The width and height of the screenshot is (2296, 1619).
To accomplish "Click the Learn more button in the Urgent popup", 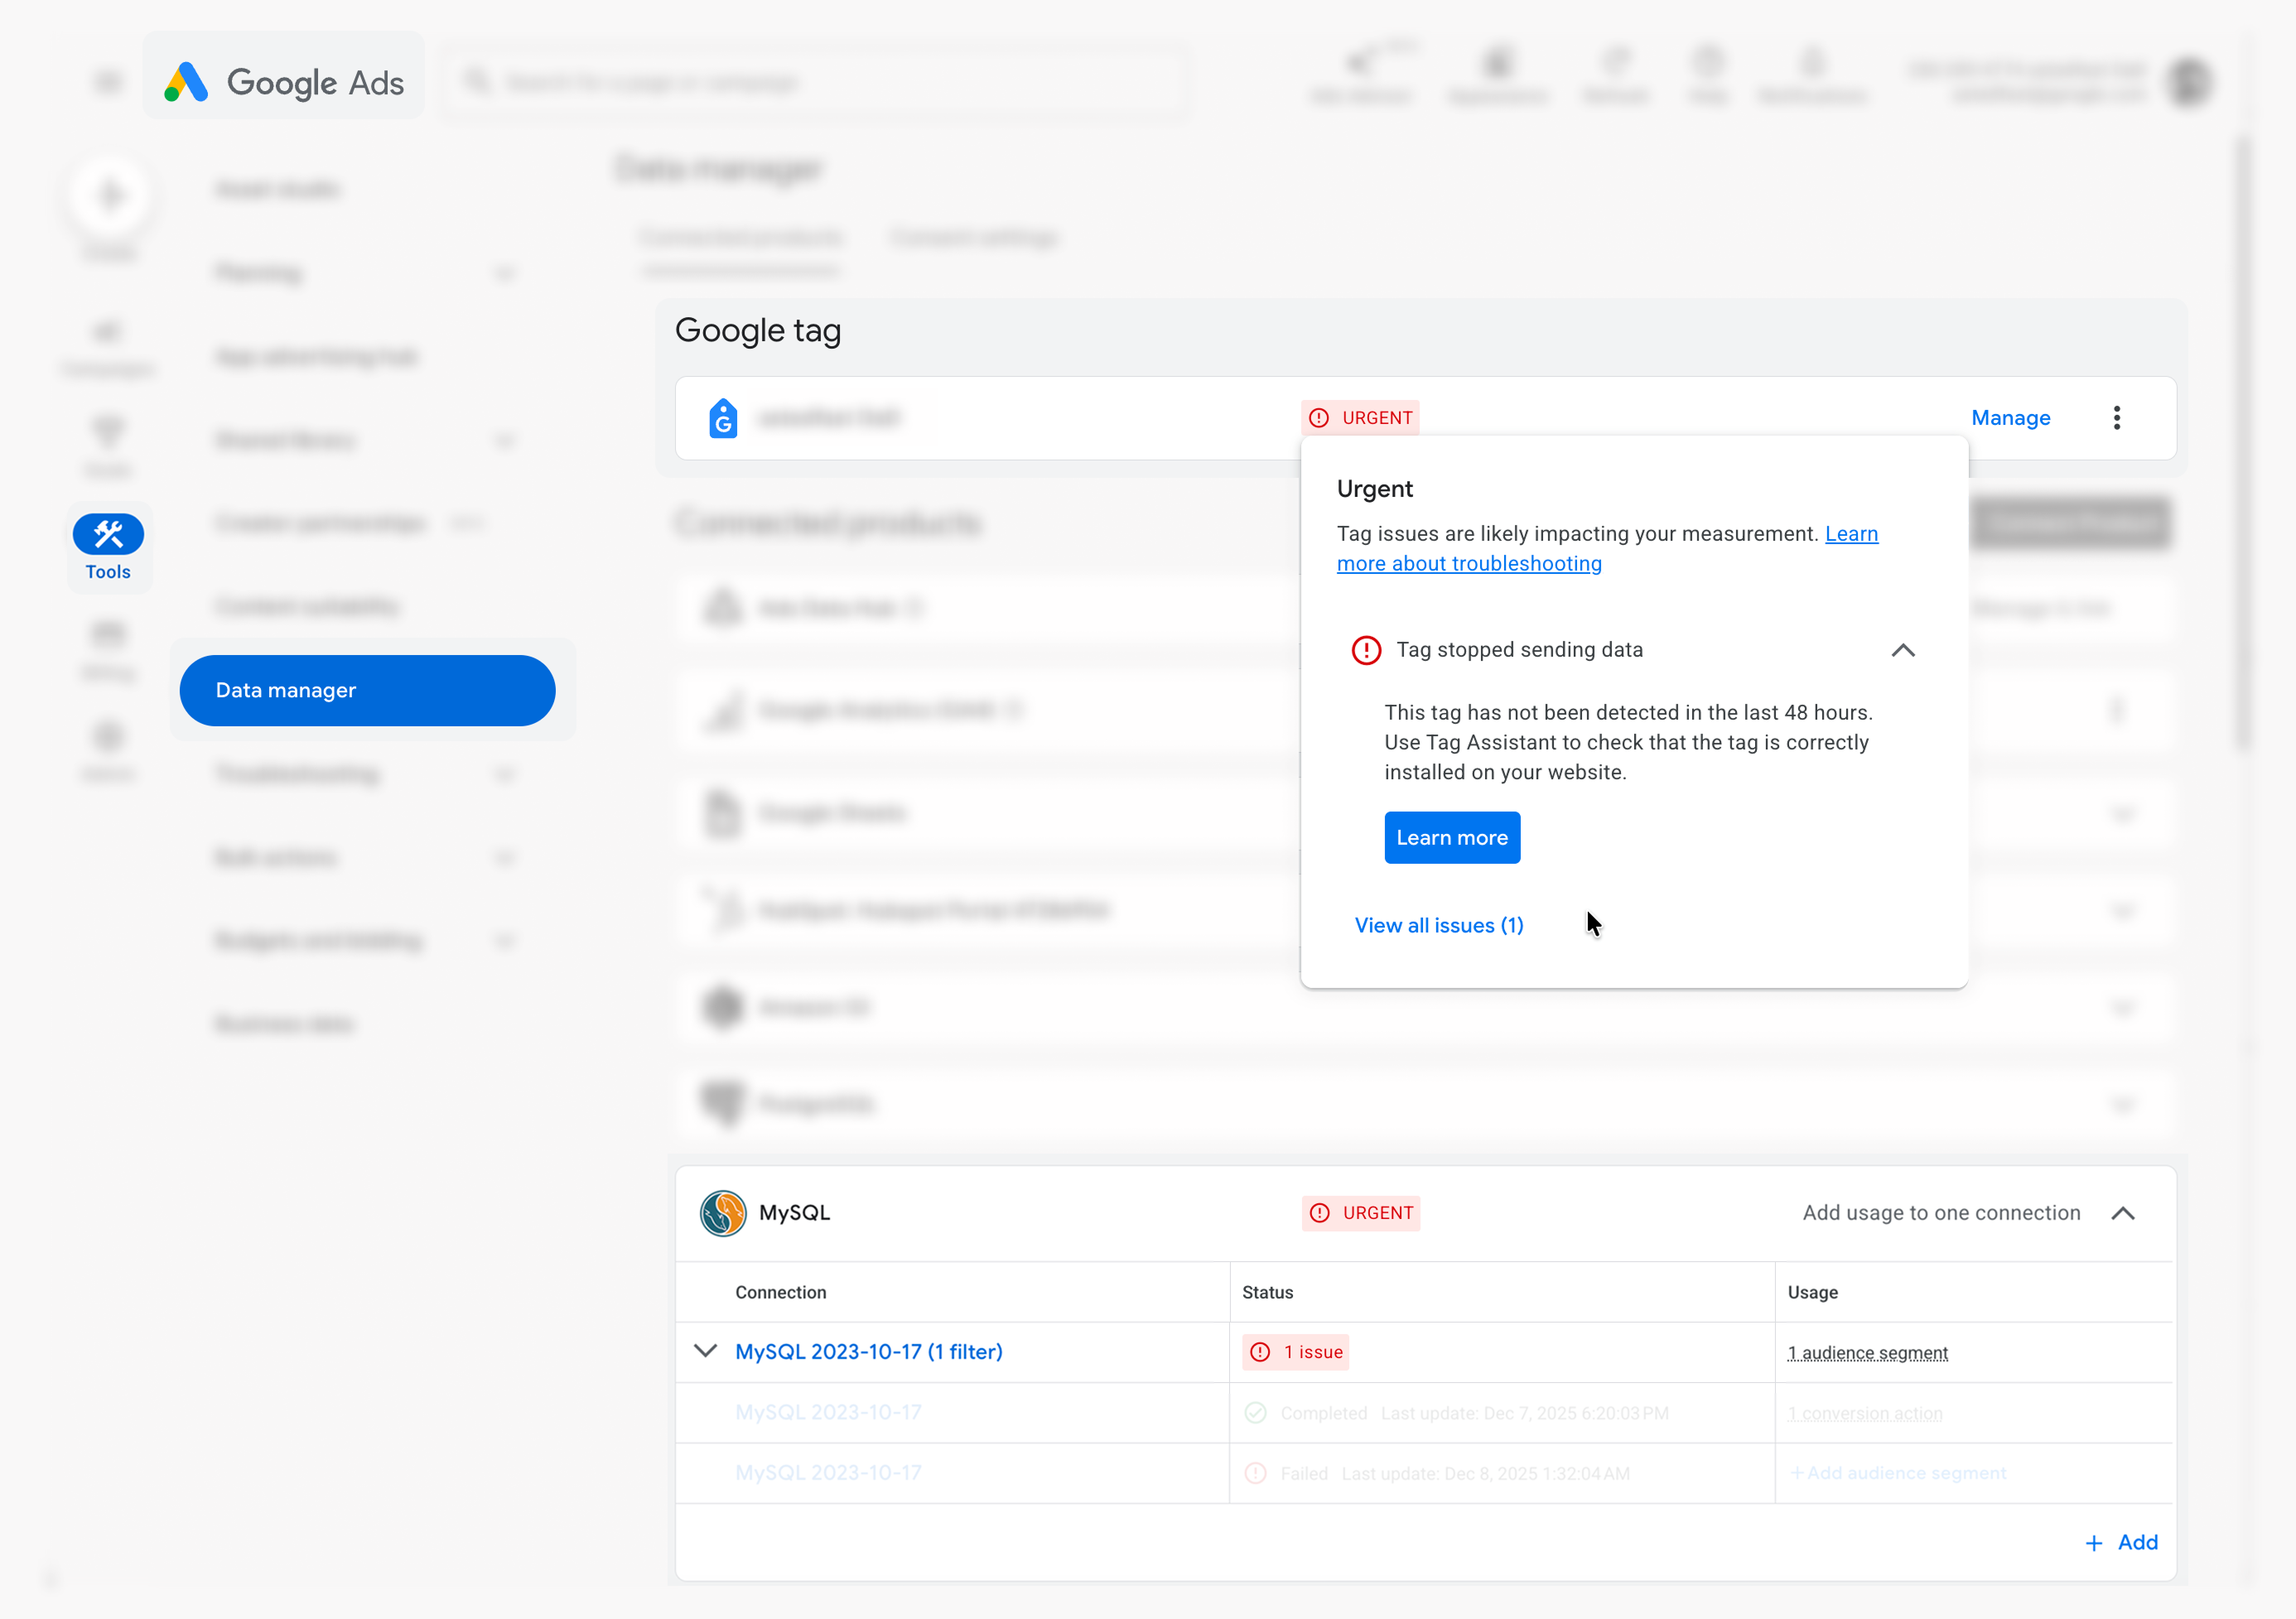I will [x=1451, y=837].
